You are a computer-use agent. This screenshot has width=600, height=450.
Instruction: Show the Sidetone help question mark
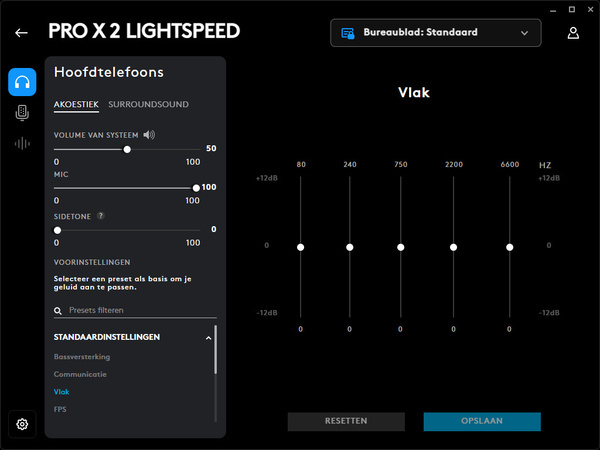pos(101,216)
